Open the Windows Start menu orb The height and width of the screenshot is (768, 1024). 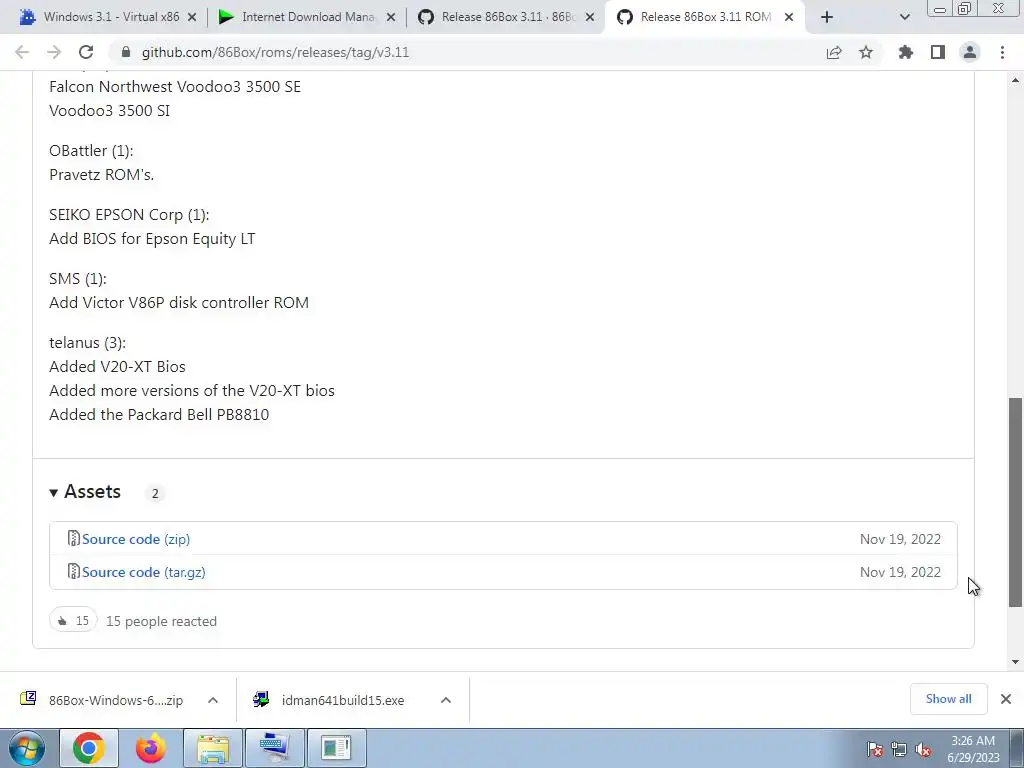[x=26, y=748]
